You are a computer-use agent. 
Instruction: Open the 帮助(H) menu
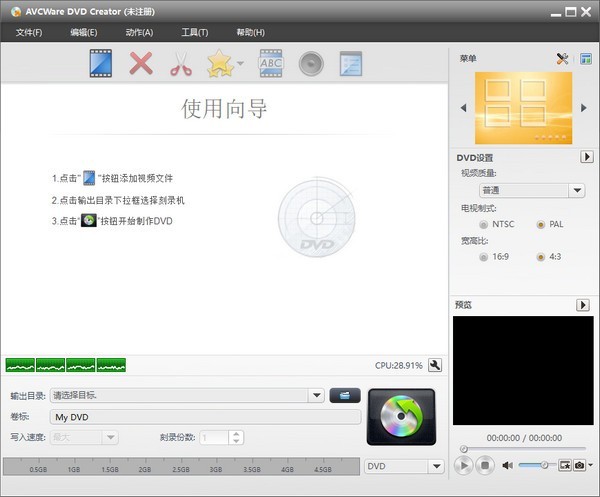pos(250,33)
